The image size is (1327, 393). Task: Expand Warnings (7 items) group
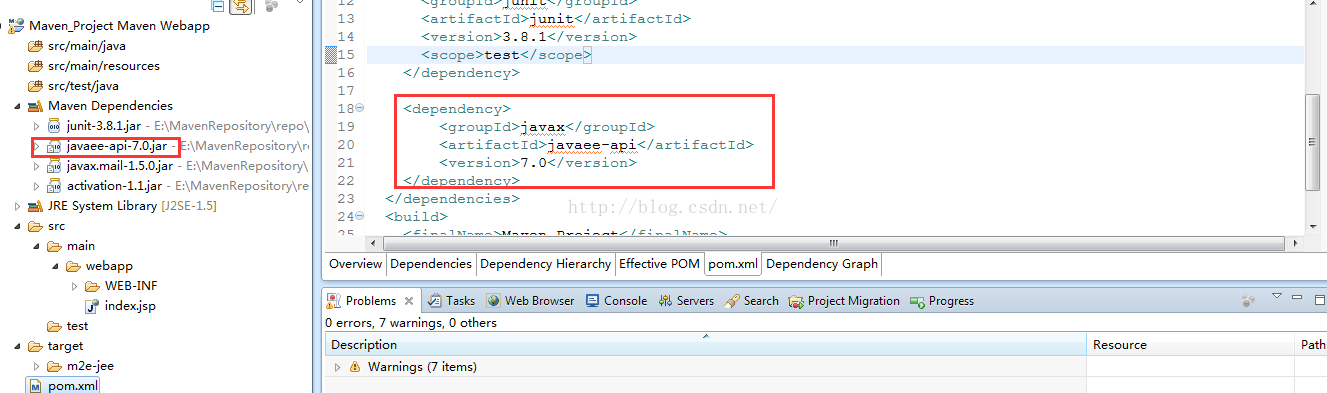click(337, 367)
